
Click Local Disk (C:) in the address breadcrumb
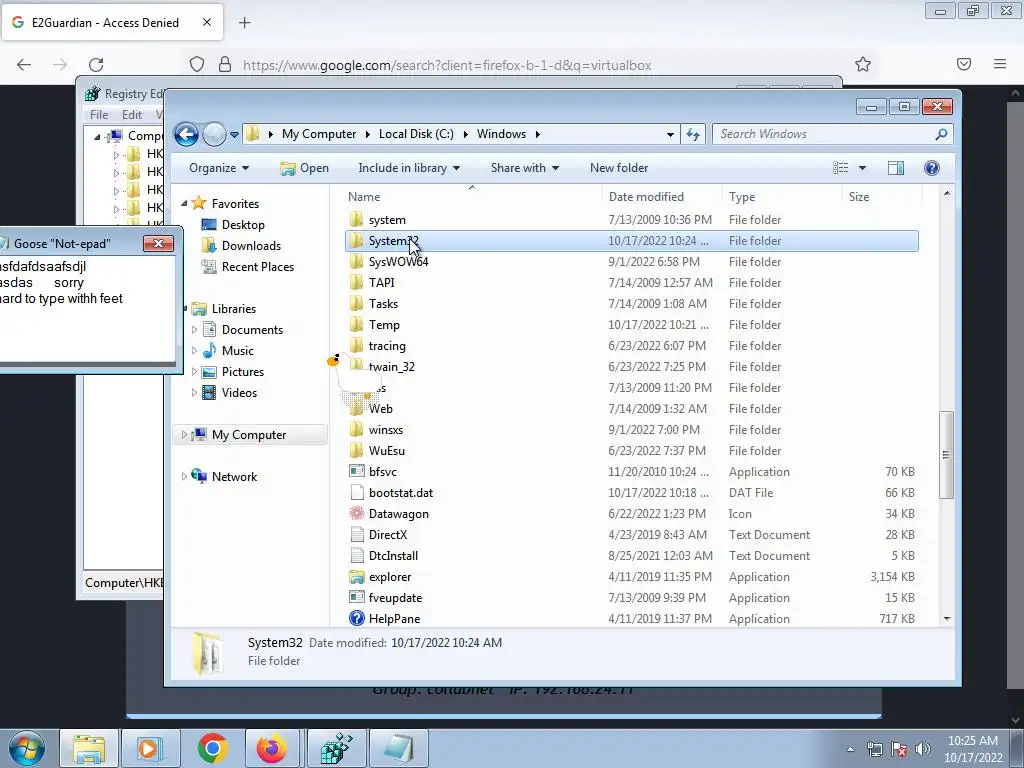416,134
